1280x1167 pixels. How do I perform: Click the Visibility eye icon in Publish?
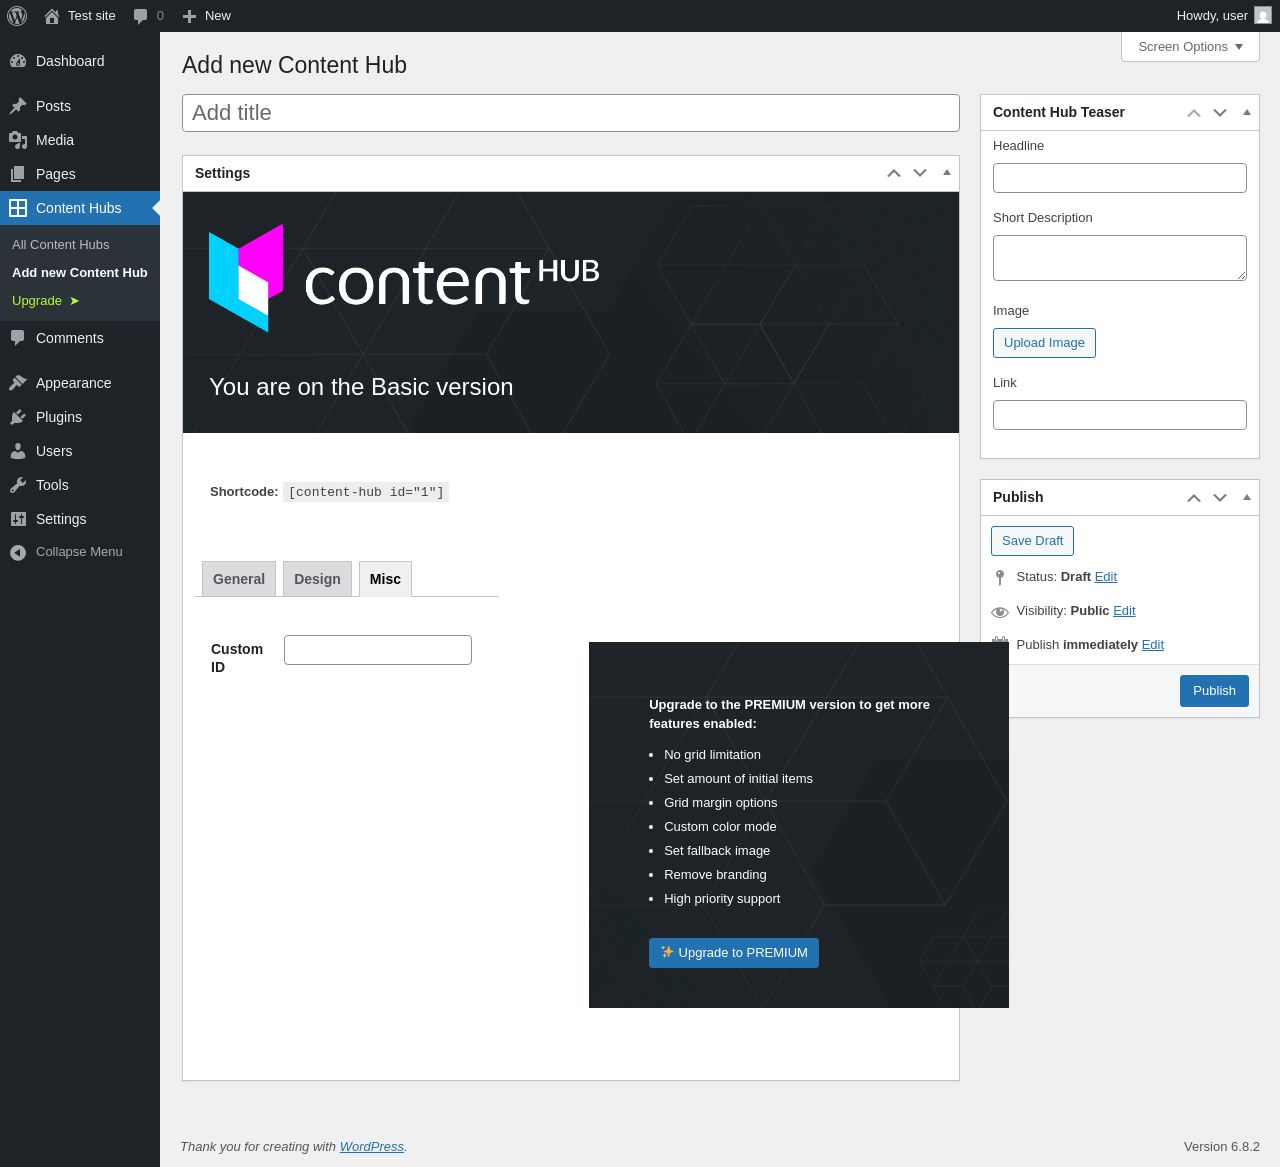(x=1000, y=612)
